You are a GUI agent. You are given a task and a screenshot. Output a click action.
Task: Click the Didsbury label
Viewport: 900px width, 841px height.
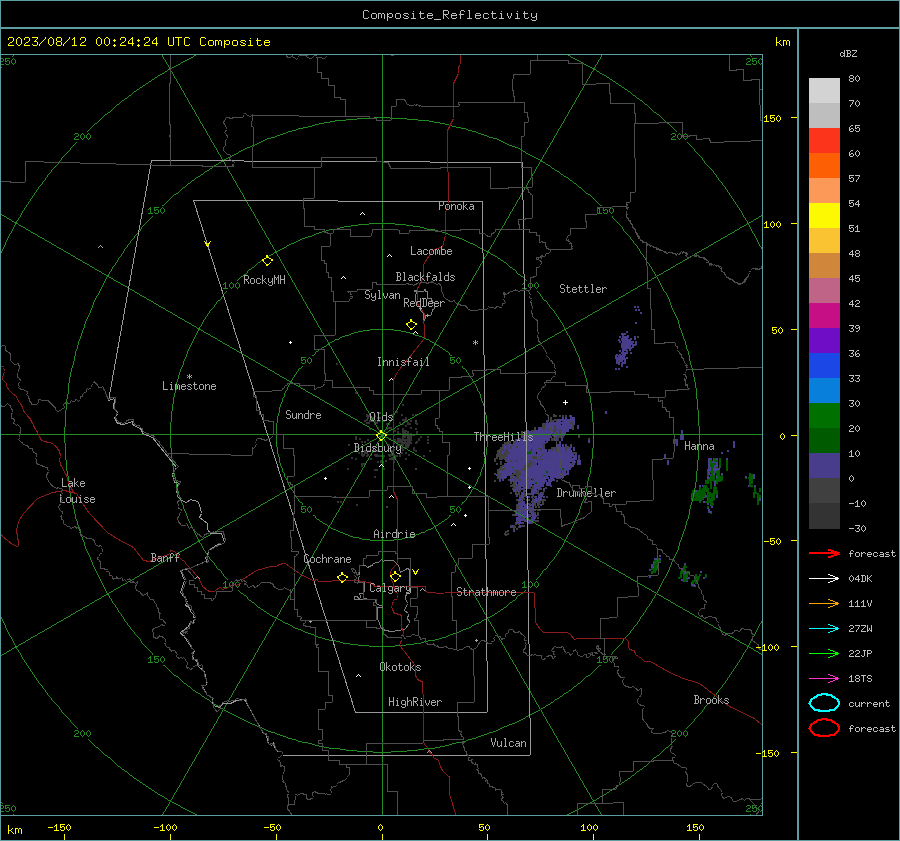click(377, 448)
